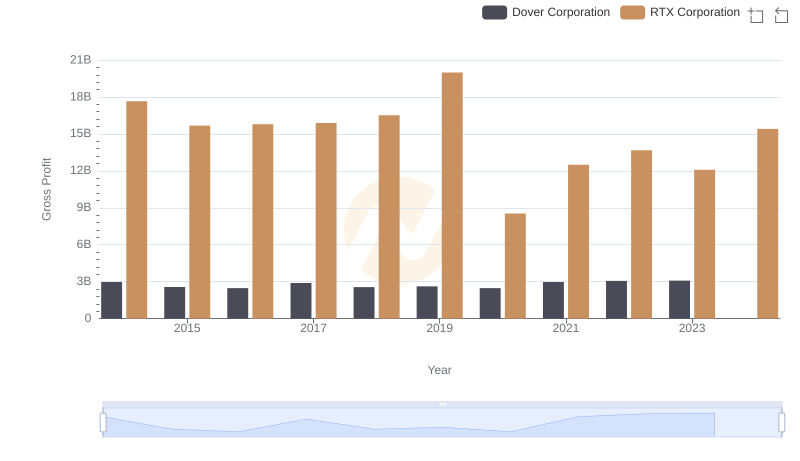
Task: Click the 0 y-axis label
Action: click(x=88, y=318)
